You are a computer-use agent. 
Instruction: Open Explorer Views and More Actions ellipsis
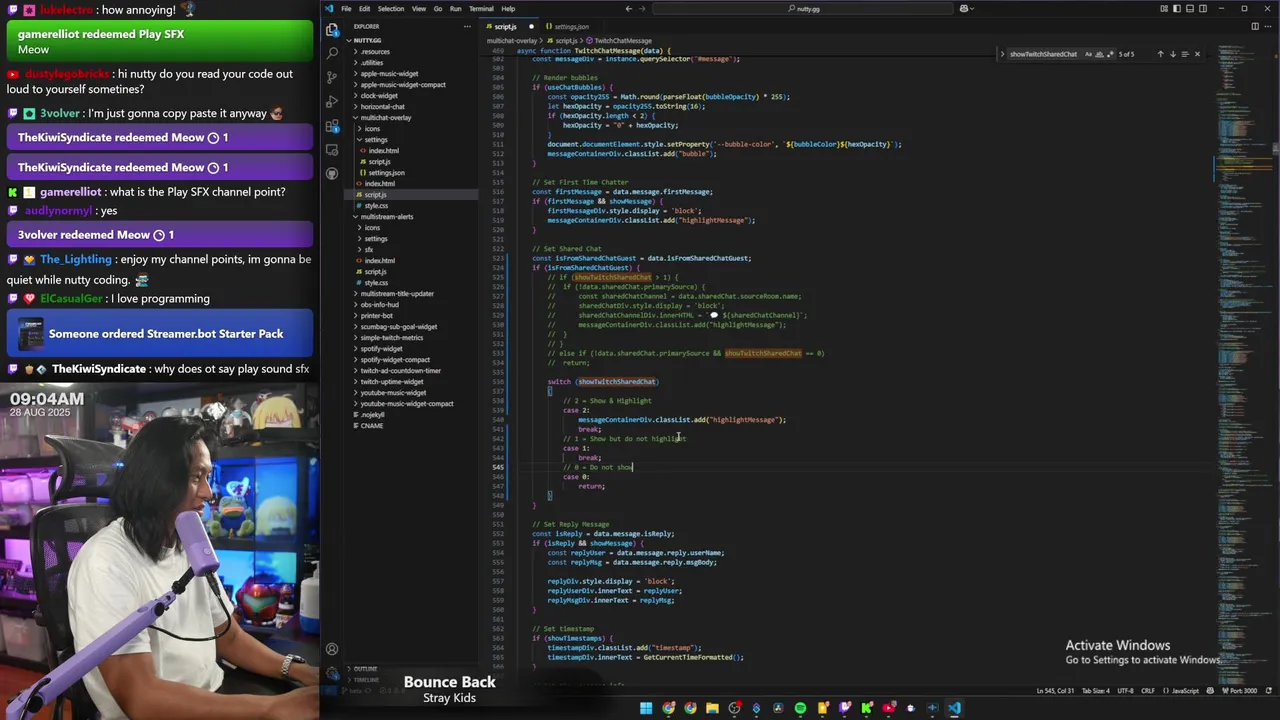click(x=467, y=26)
